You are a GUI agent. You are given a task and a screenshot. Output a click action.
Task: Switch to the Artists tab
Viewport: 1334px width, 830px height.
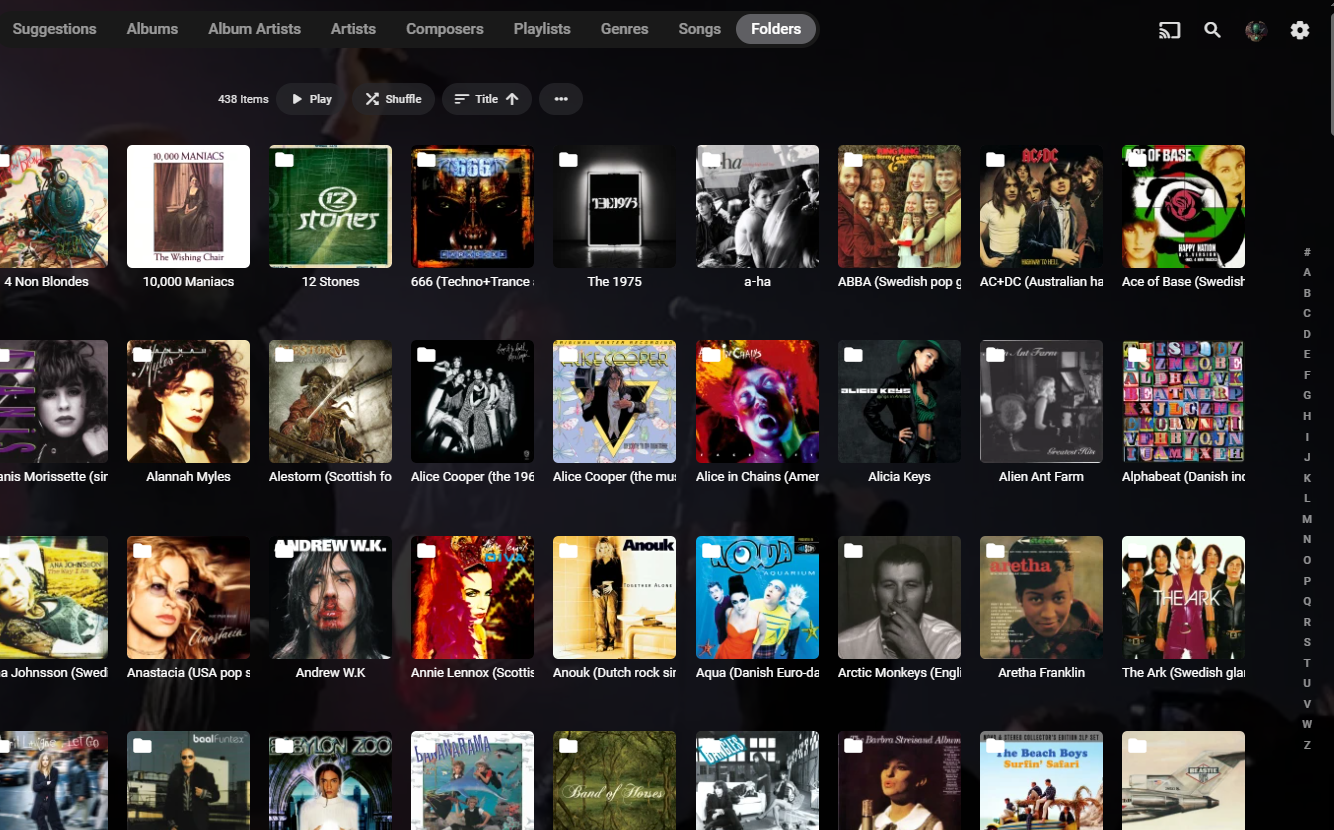353,29
